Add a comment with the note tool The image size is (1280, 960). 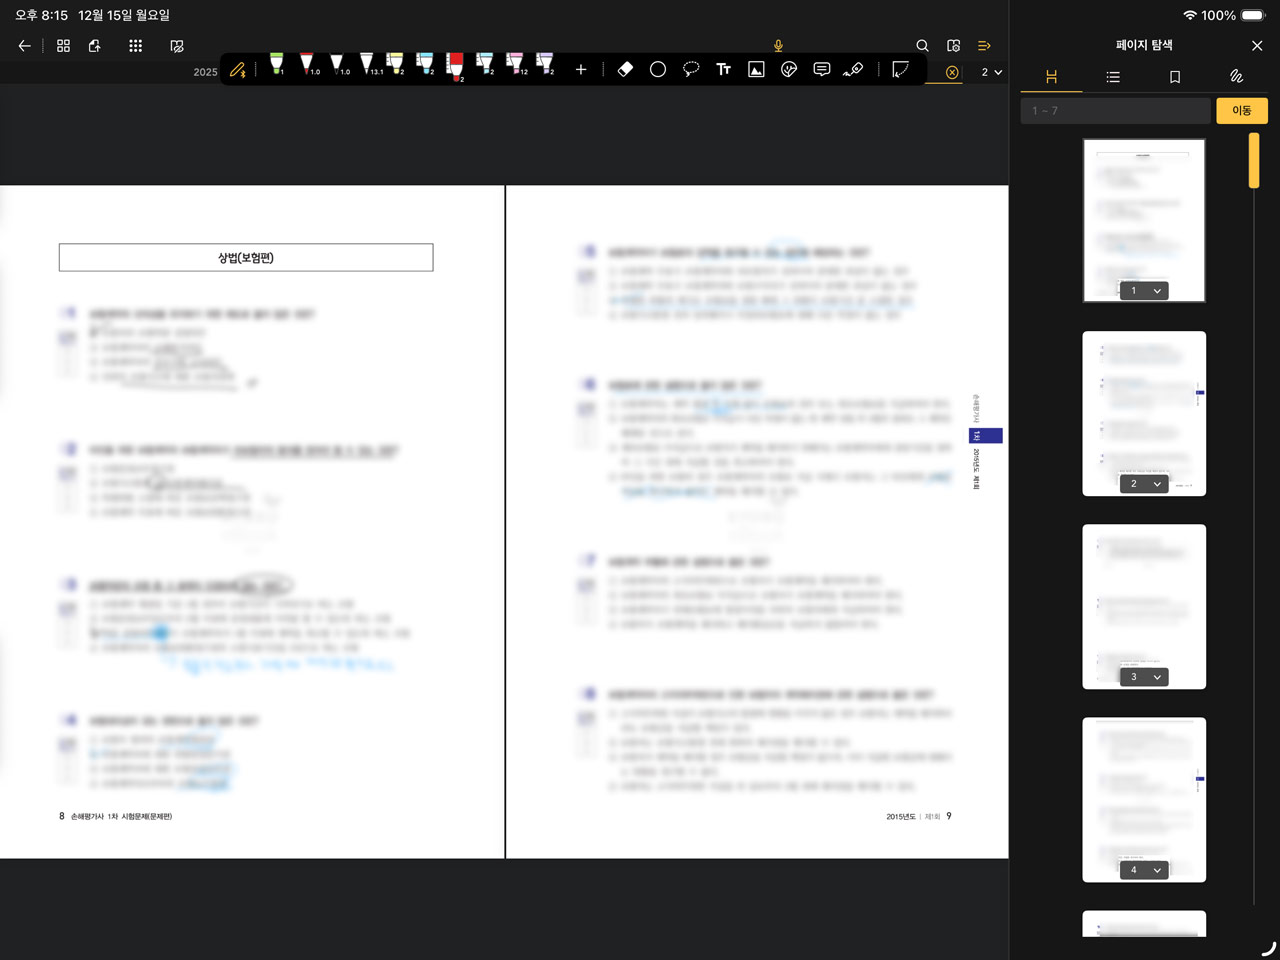(821, 69)
